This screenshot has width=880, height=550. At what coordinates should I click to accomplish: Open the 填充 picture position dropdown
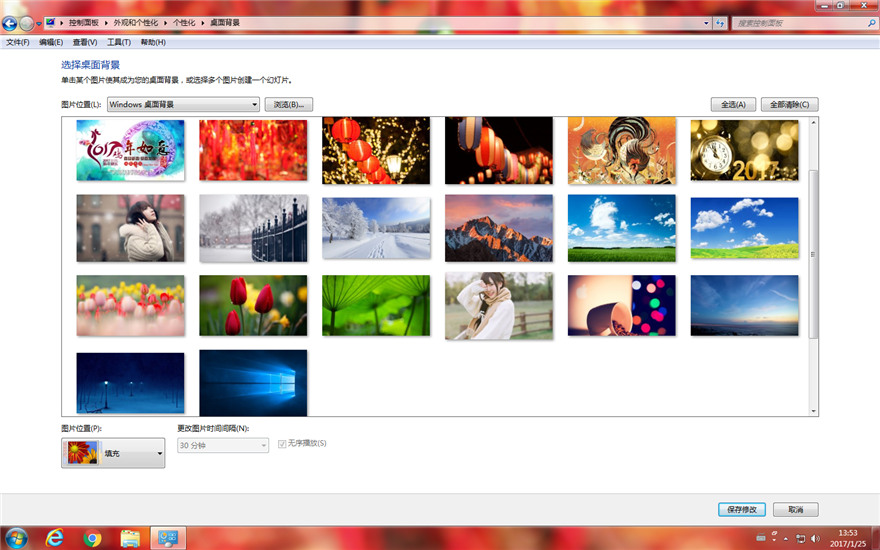[x=113, y=453]
